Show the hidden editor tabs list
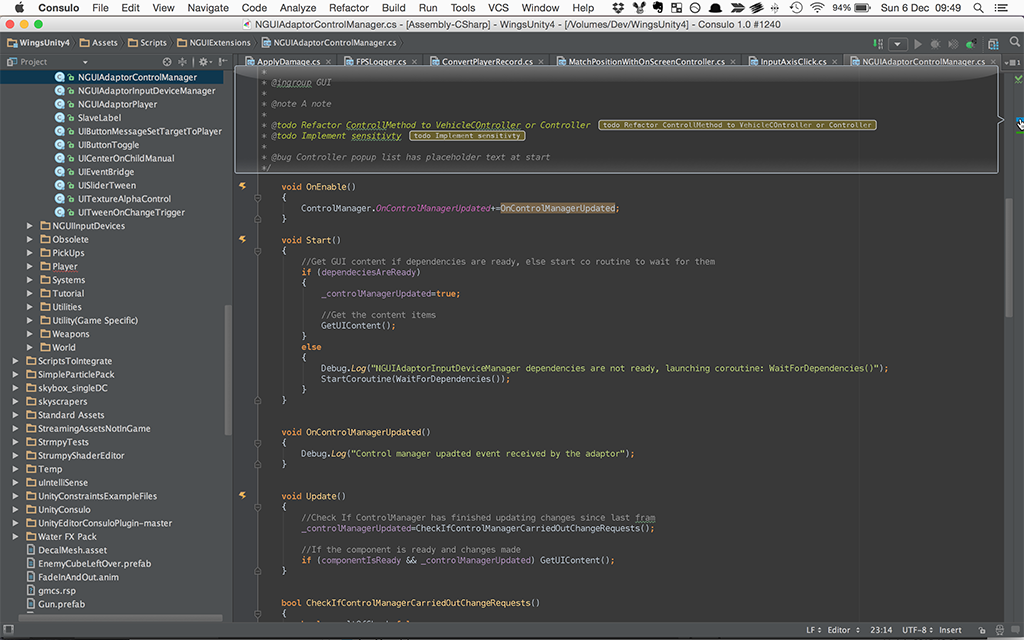The width and height of the screenshot is (1024, 640). 1012,62
